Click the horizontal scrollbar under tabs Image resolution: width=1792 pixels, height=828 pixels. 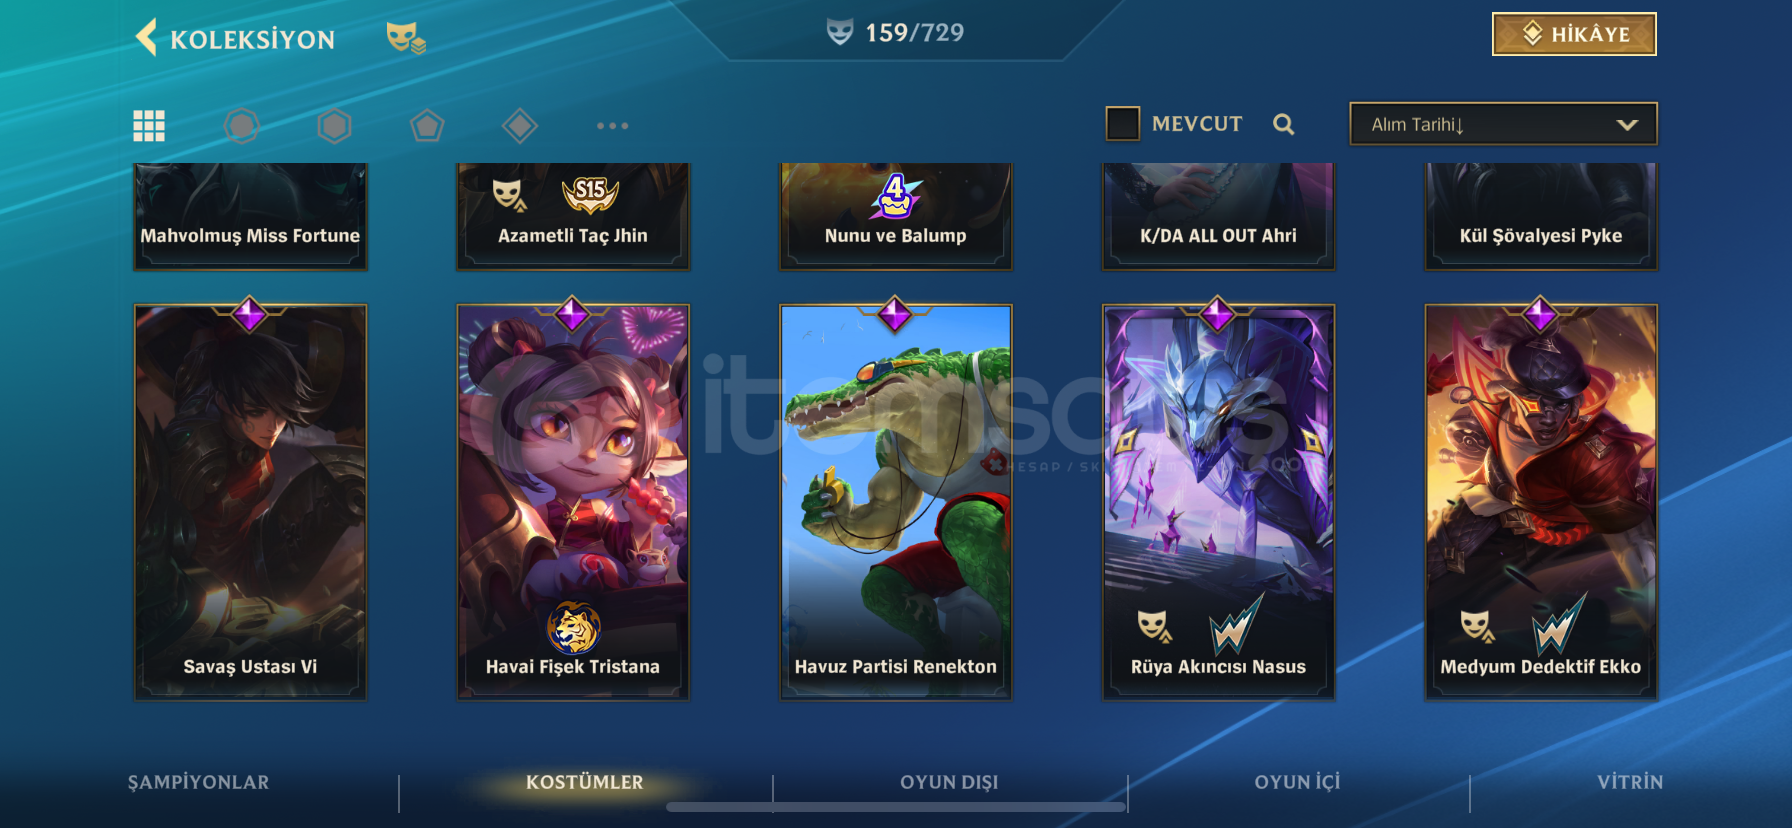[x=897, y=807]
